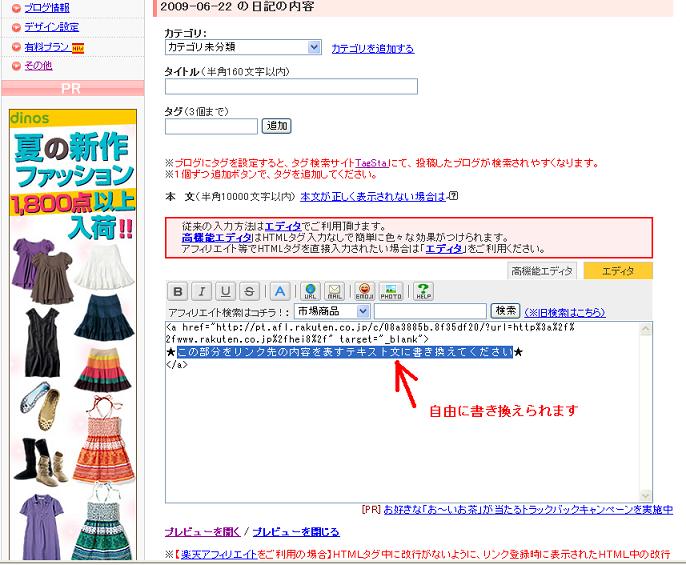Switch to the 高機能エディタ tab
This screenshot has height=565, width=686.
[542, 271]
